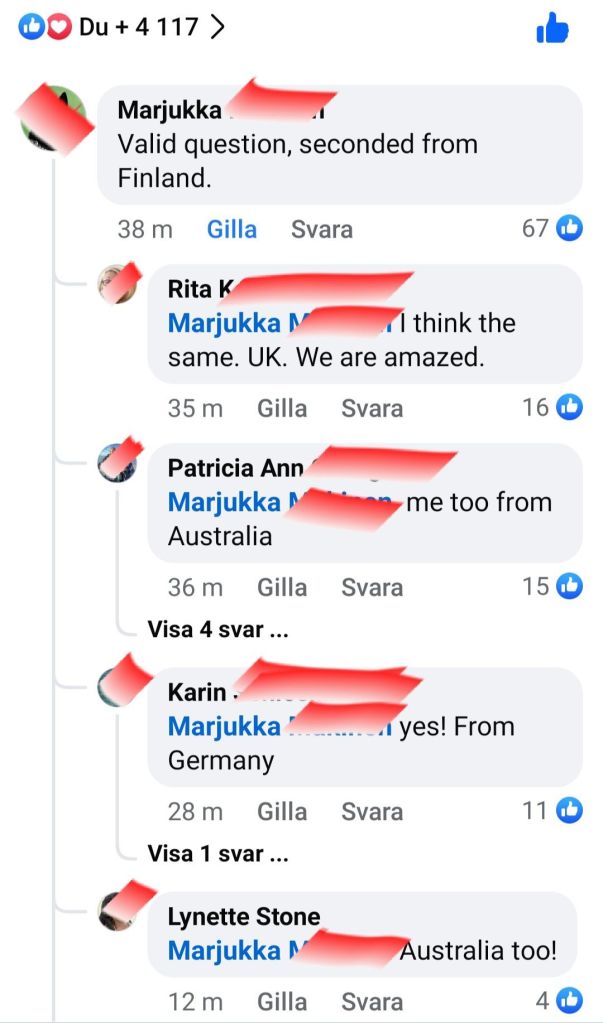Click the heart reaction icon at top
603x1023 pixels.
tap(59, 27)
